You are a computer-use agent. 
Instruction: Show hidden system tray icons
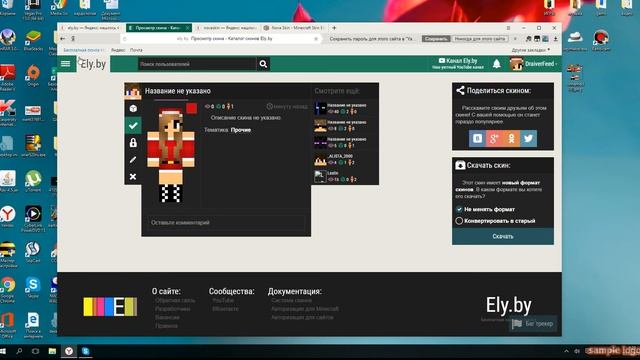click(567, 351)
